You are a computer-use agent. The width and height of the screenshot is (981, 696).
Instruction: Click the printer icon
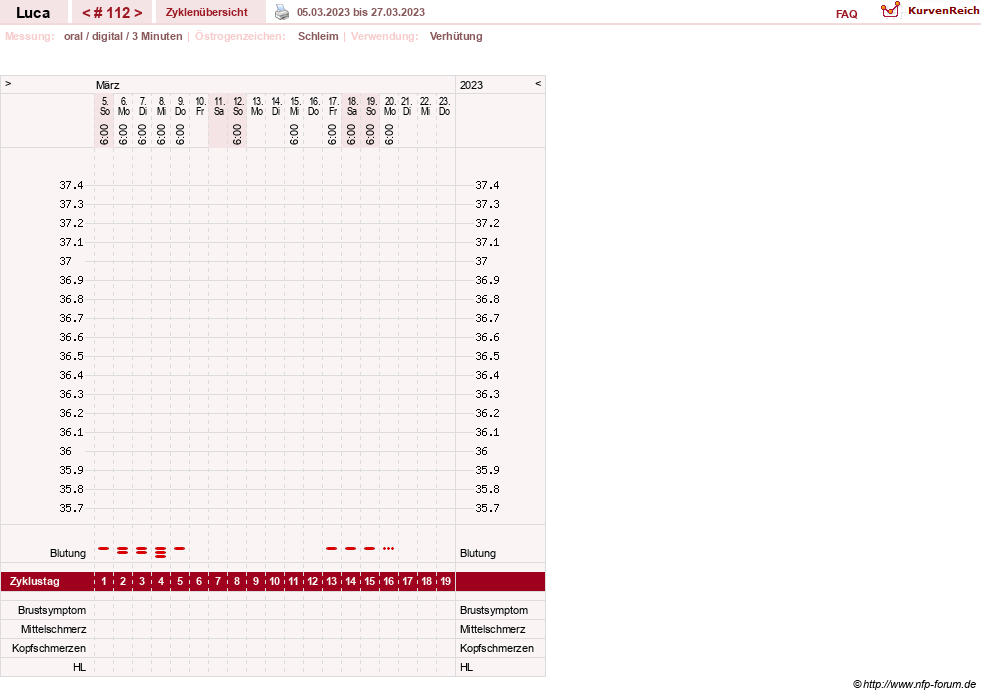pyautogui.click(x=282, y=12)
